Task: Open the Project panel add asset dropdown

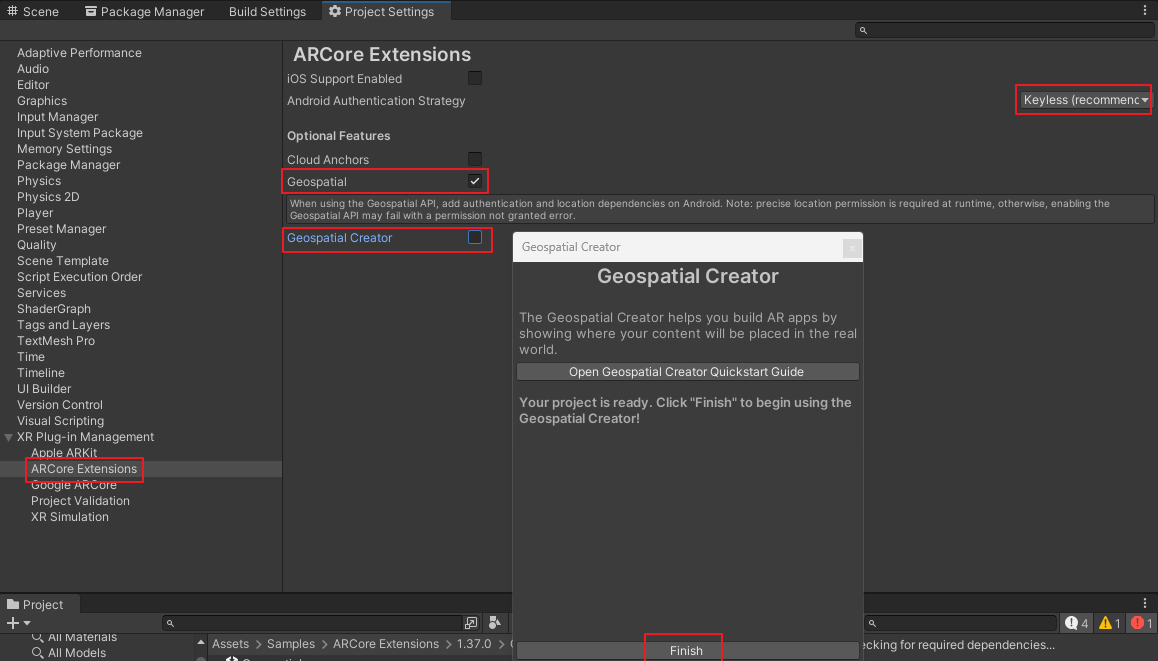Action: pos(18,623)
